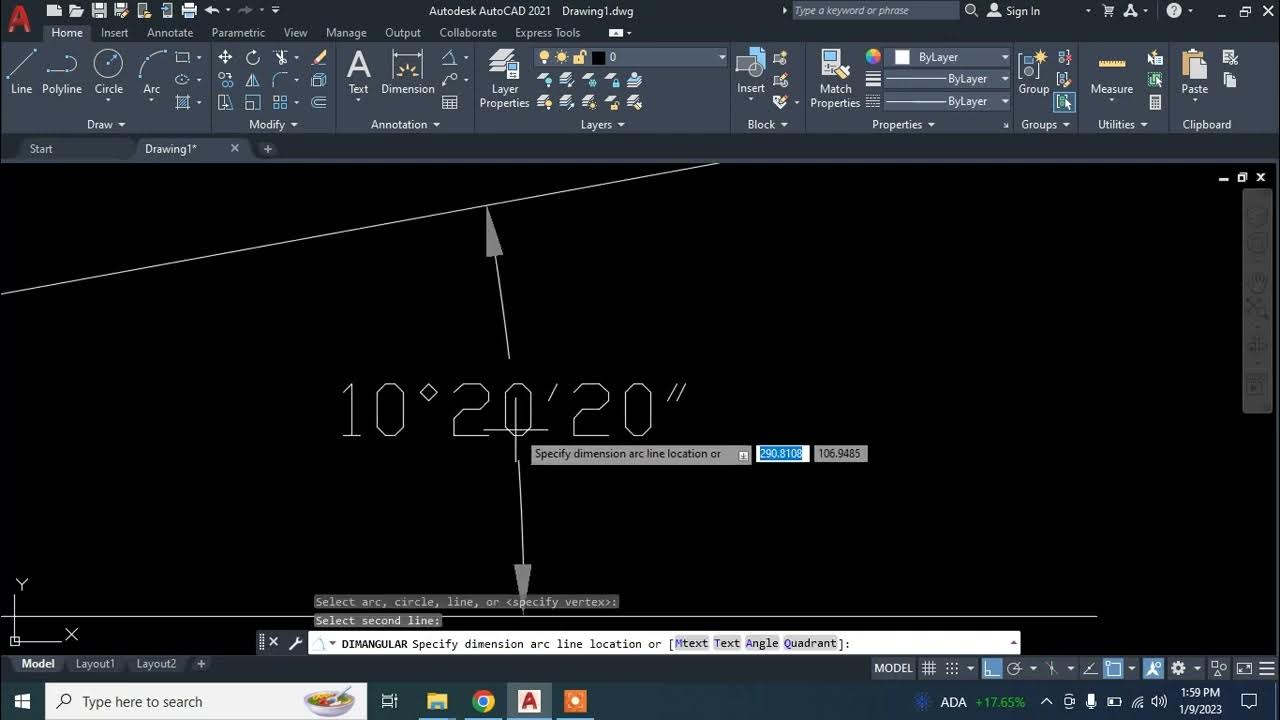Toggle snap mode dotted grid

pos(952,668)
